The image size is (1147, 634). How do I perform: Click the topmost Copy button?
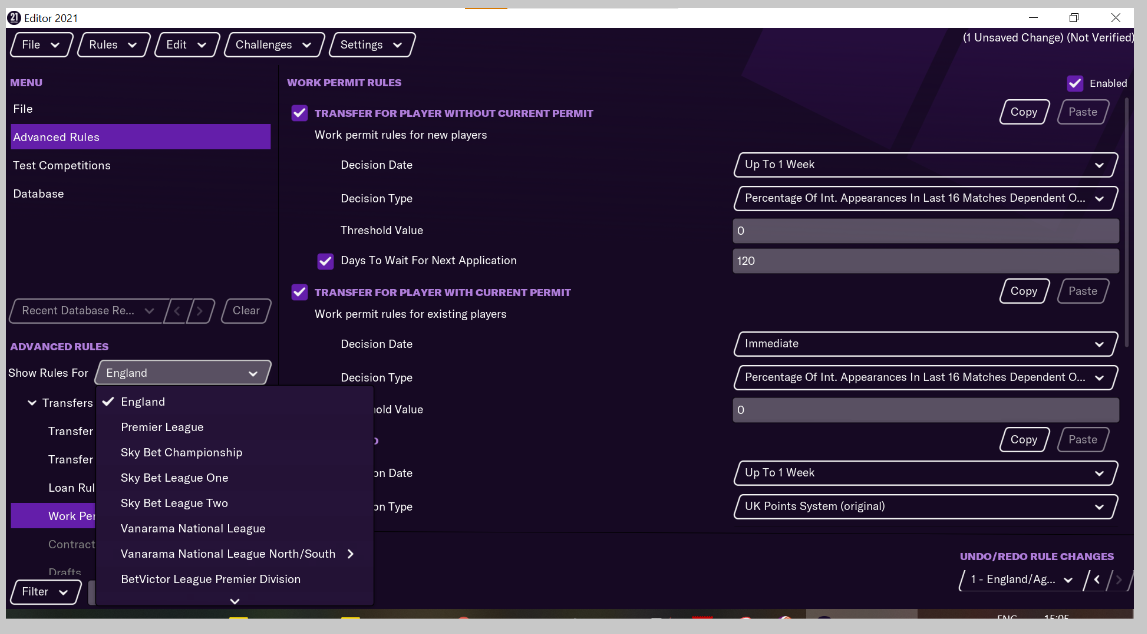[x=1024, y=112]
